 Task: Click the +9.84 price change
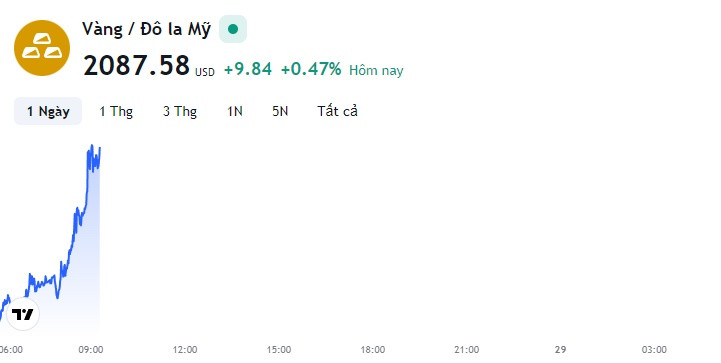[248, 69]
